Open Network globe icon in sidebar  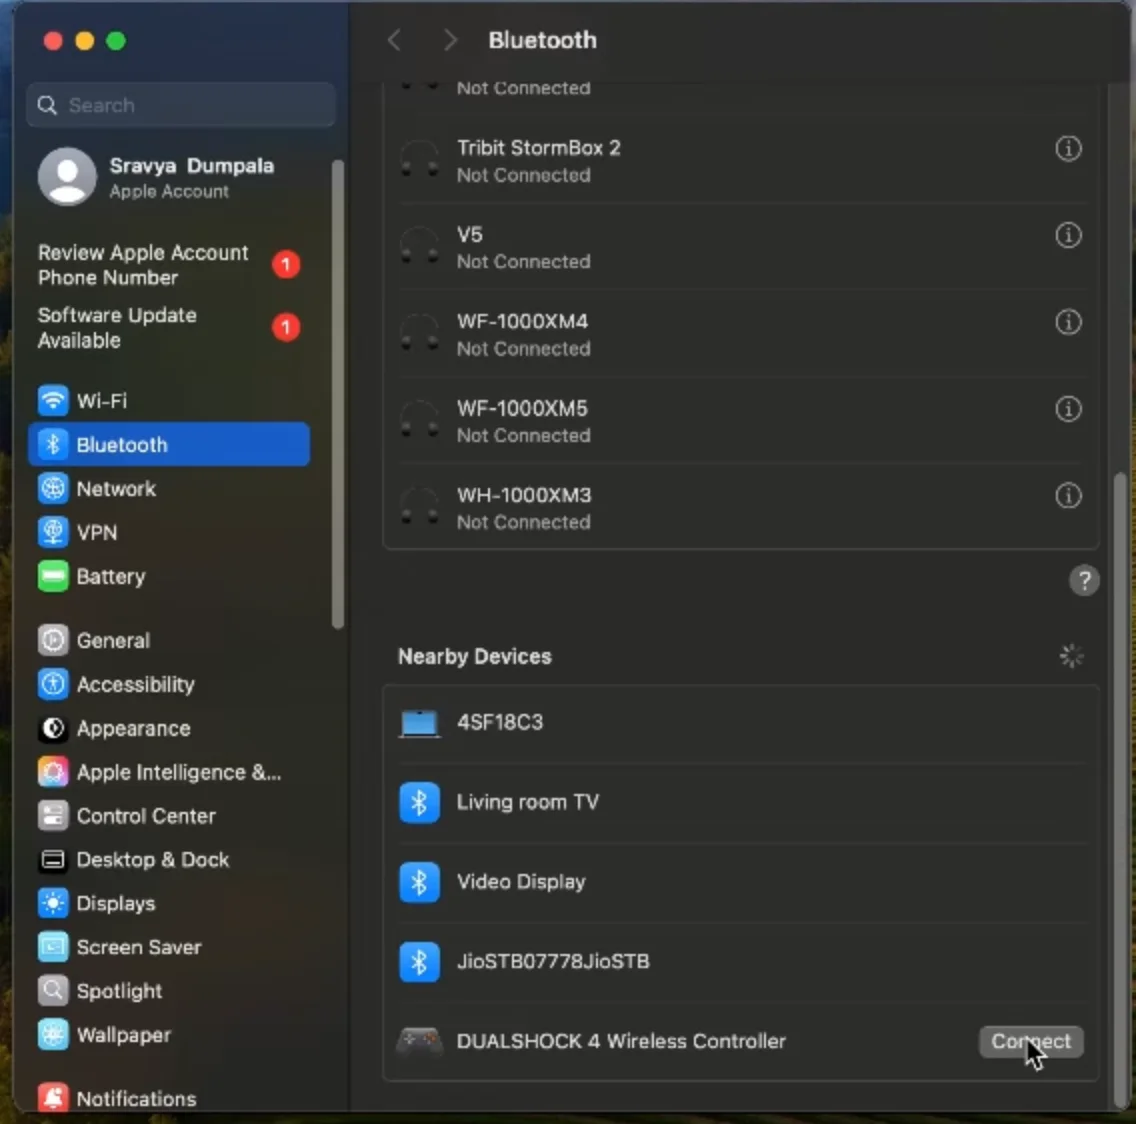pyautogui.click(x=53, y=488)
